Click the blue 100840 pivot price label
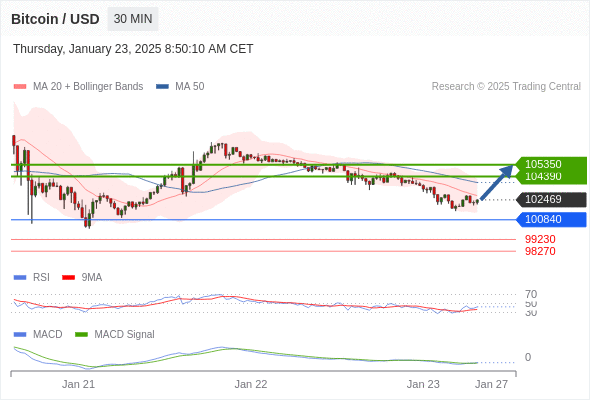The image size is (590, 400). coord(551,219)
